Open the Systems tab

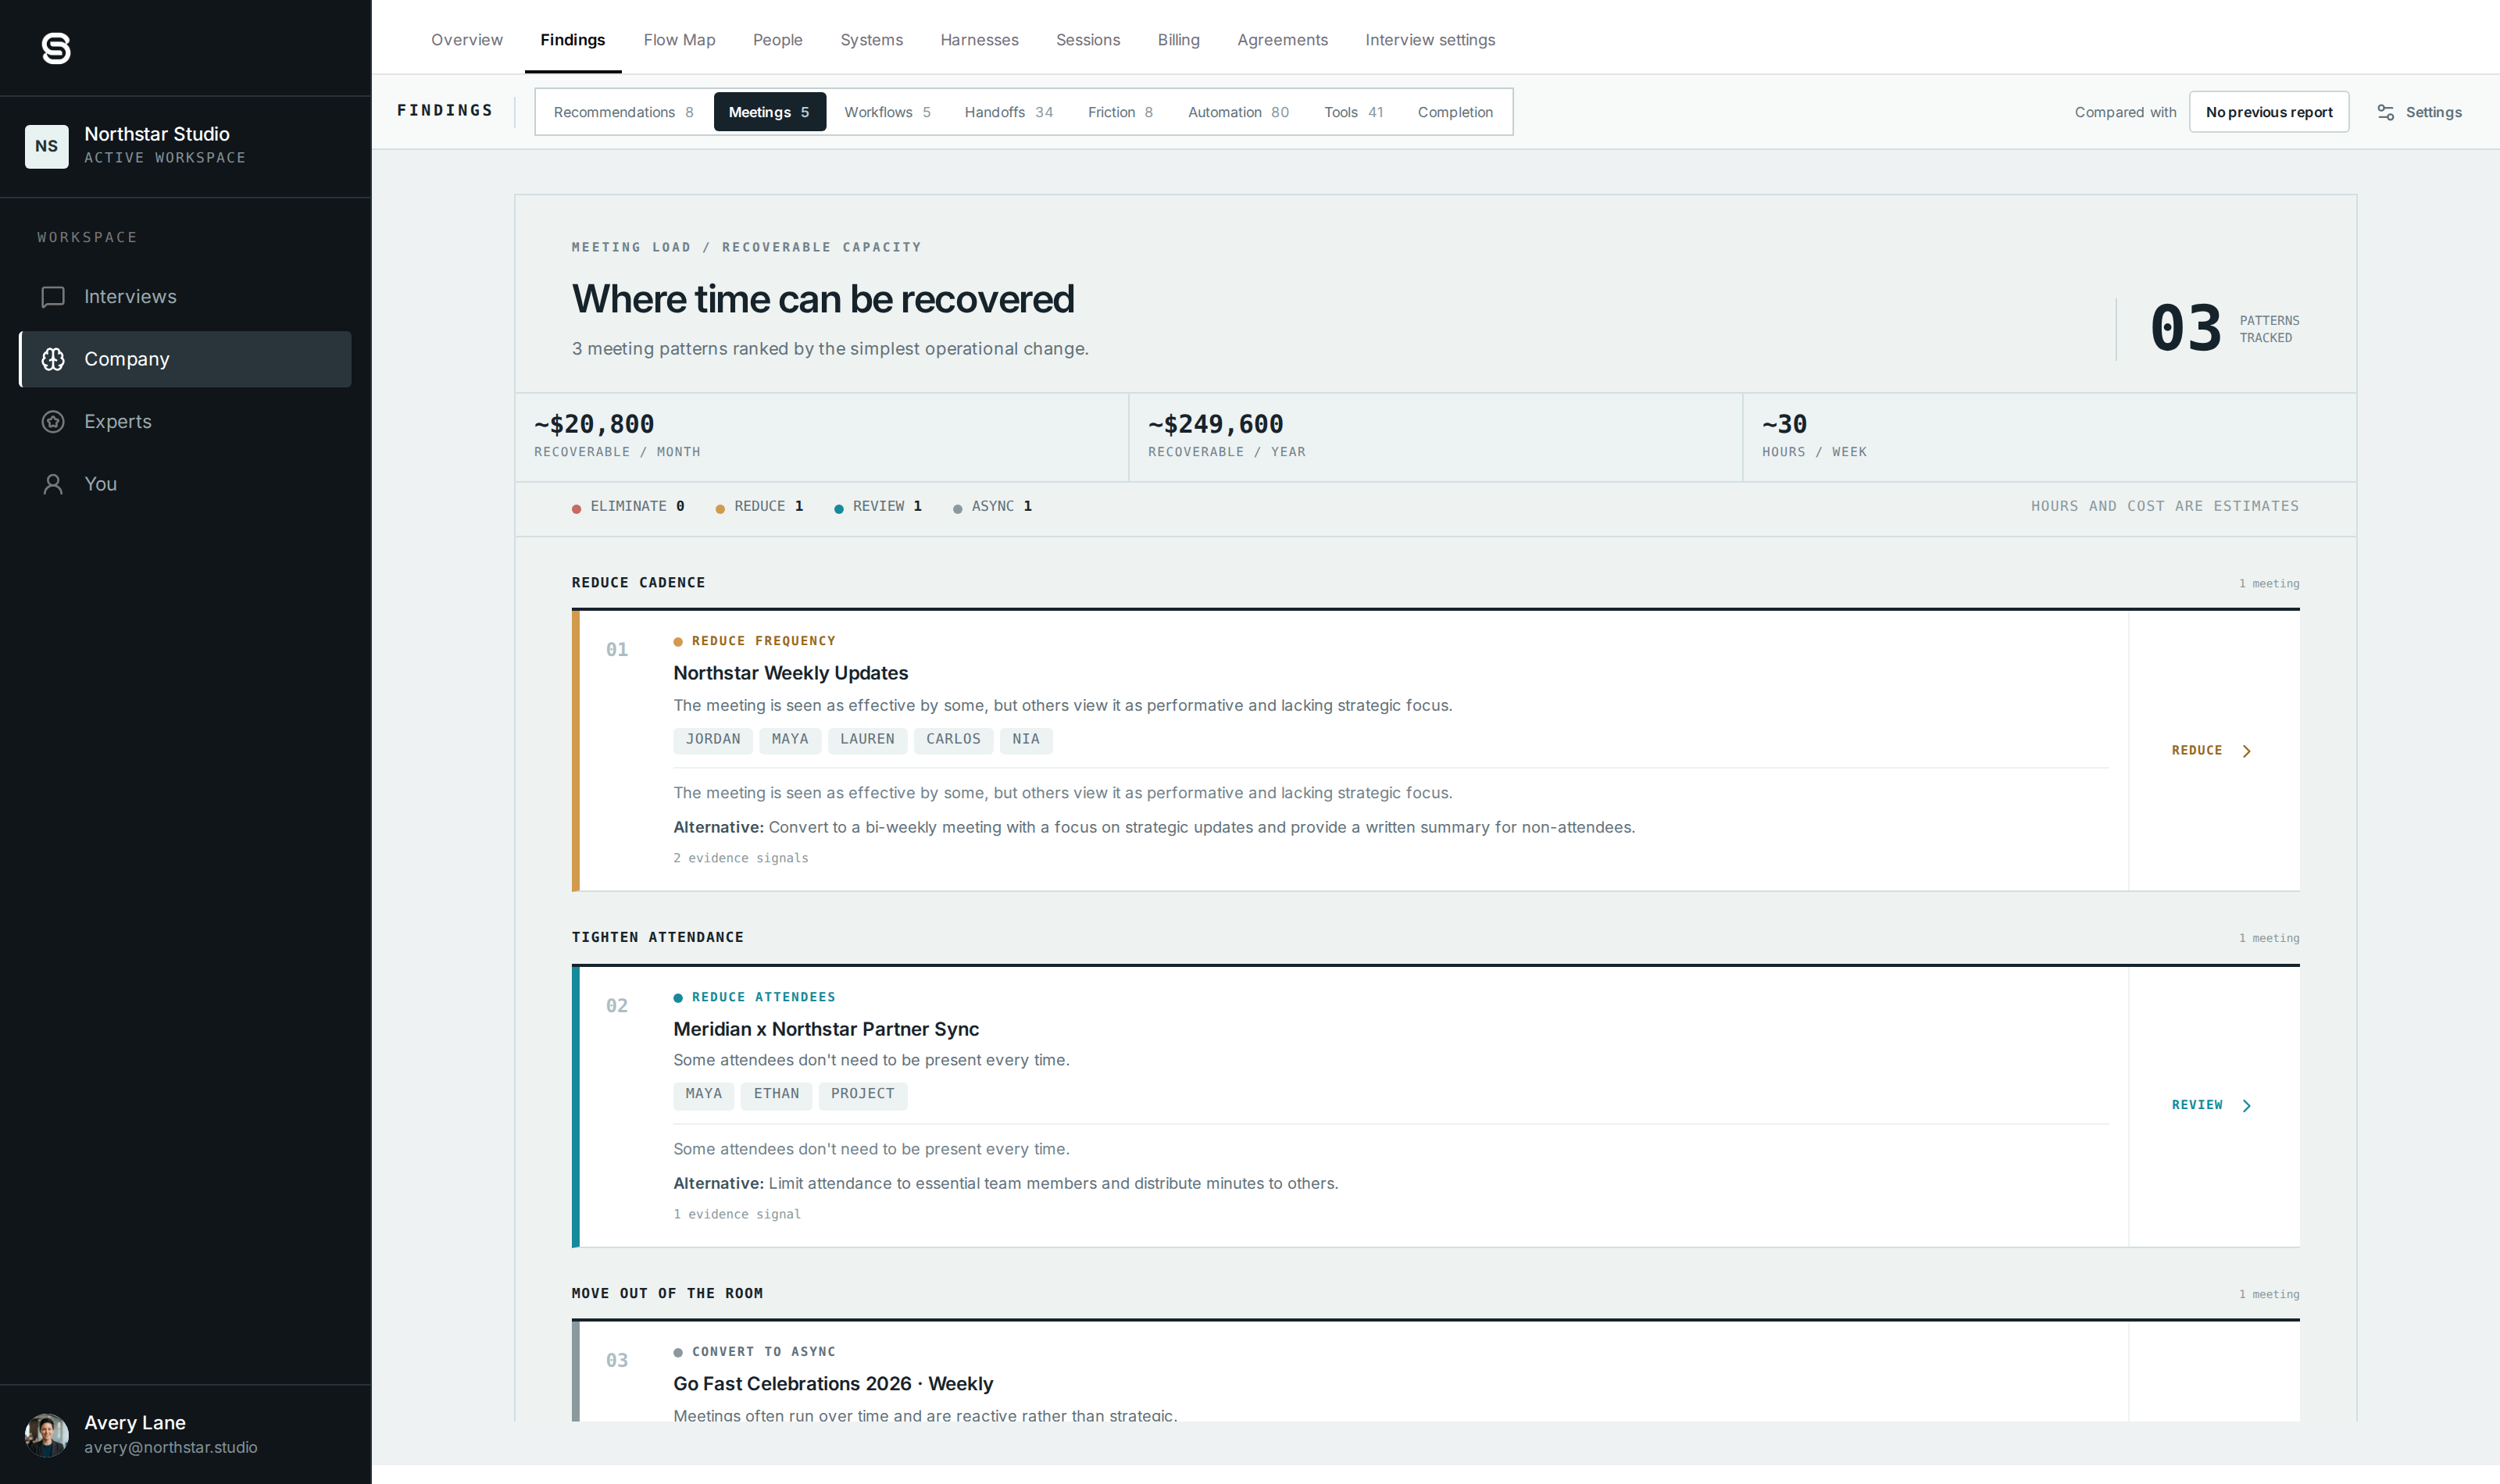[871, 40]
